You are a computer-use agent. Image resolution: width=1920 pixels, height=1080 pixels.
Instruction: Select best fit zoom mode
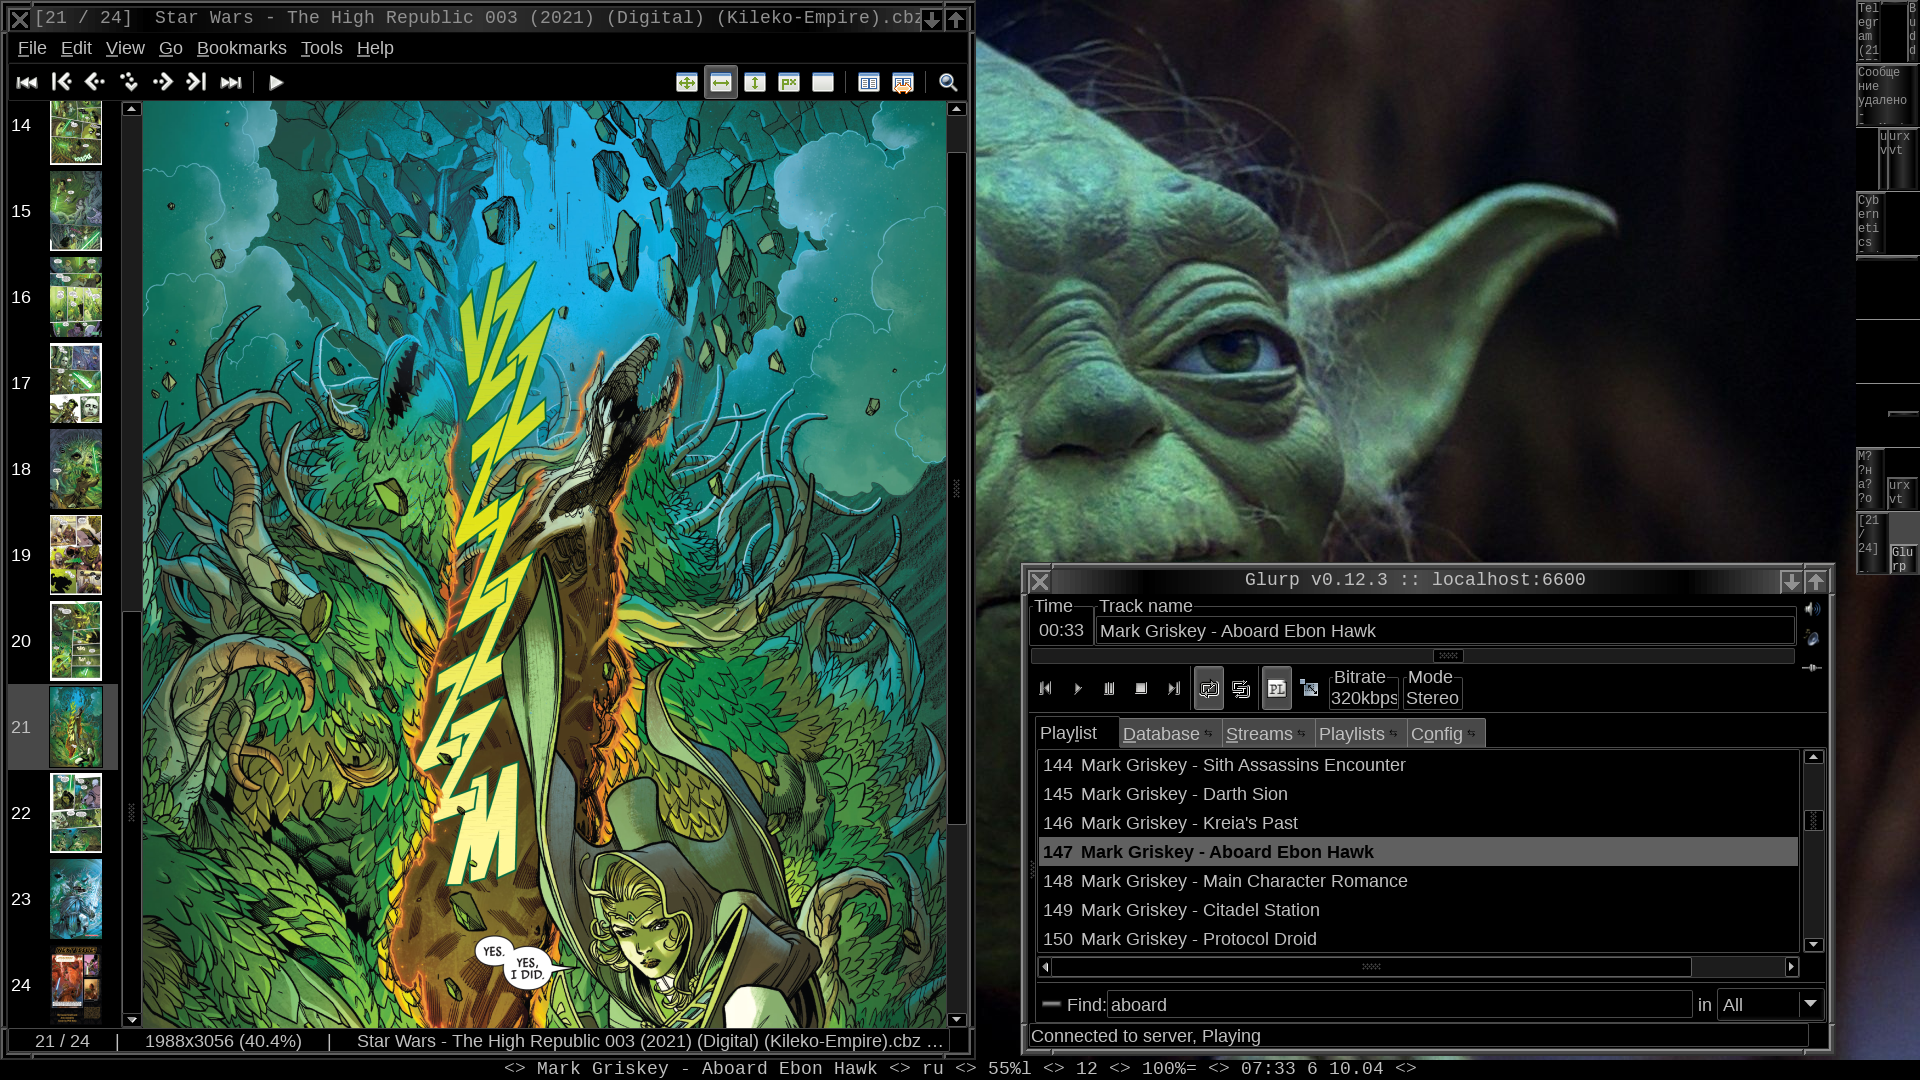click(x=687, y=83)
